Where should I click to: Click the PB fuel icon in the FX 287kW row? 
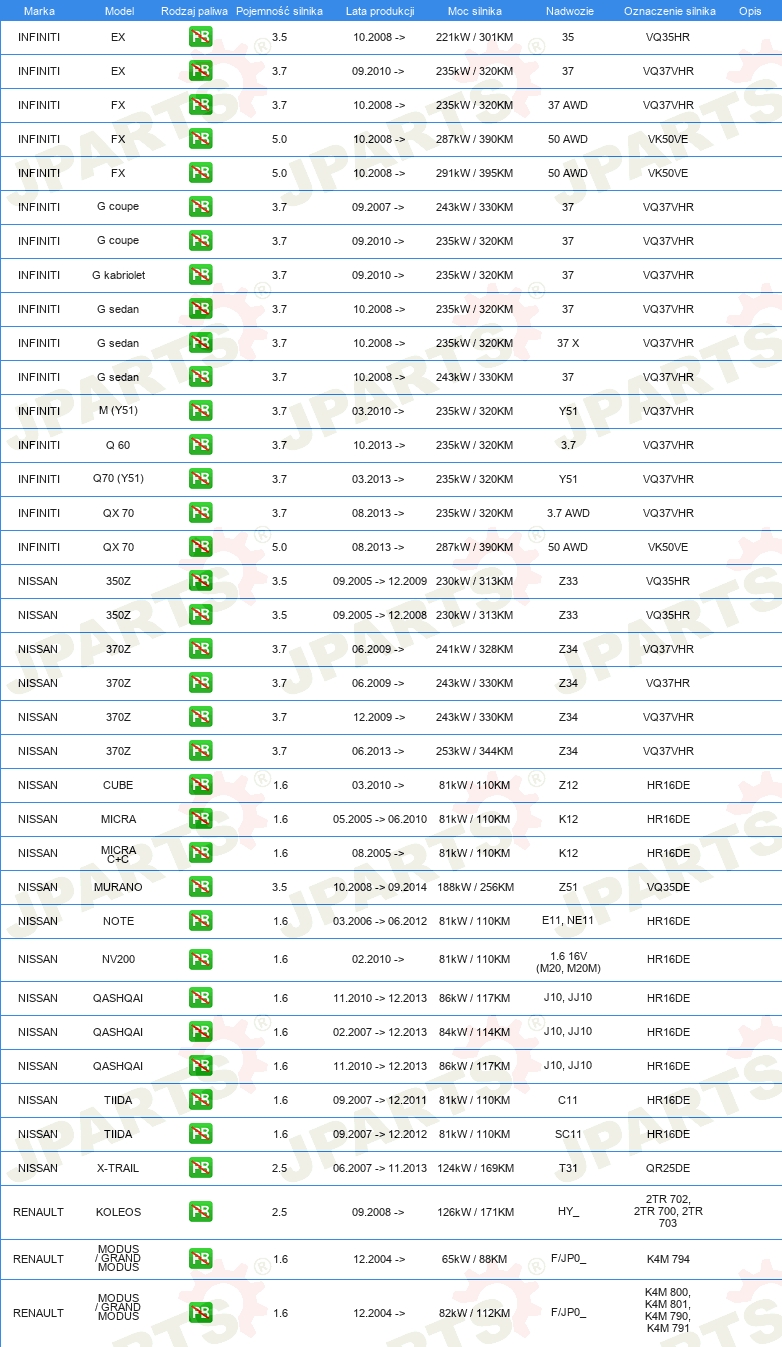(x=200, y=139)
